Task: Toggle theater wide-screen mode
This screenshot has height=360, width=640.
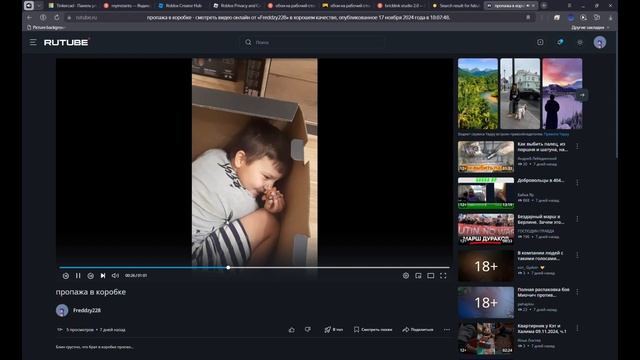Action: click(431, 276)
